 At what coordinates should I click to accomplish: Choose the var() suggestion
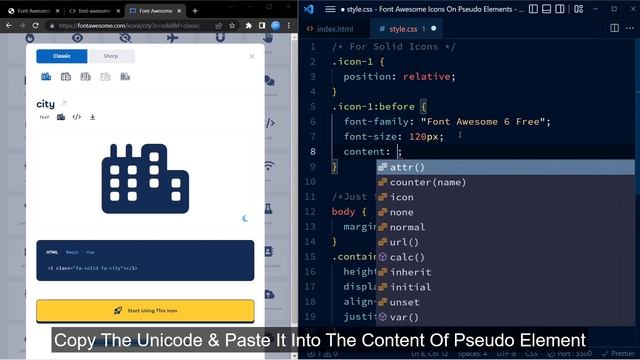pos(505,317)
